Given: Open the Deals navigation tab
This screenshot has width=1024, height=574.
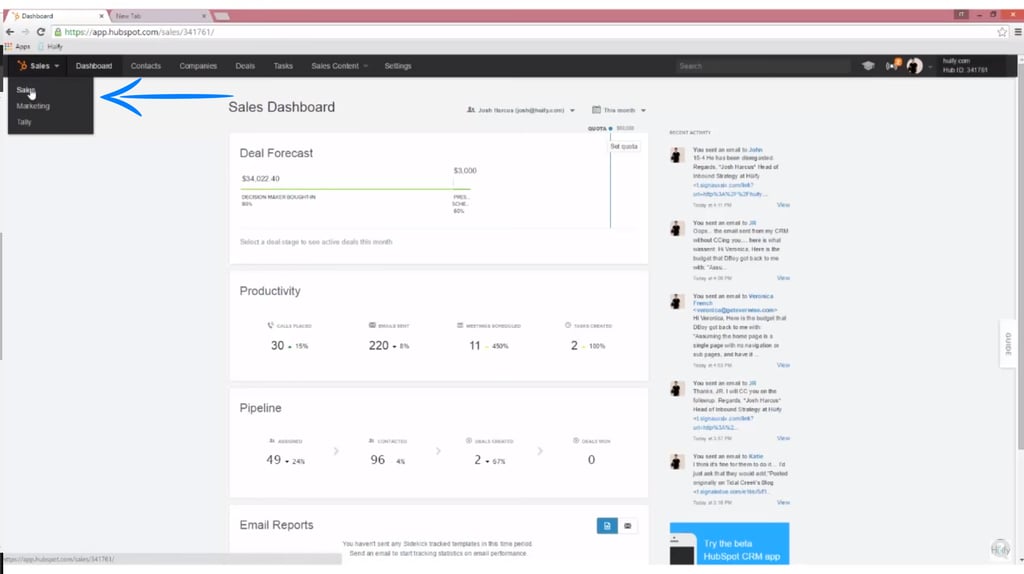Looking at the screenshot, I should (245, 66).
